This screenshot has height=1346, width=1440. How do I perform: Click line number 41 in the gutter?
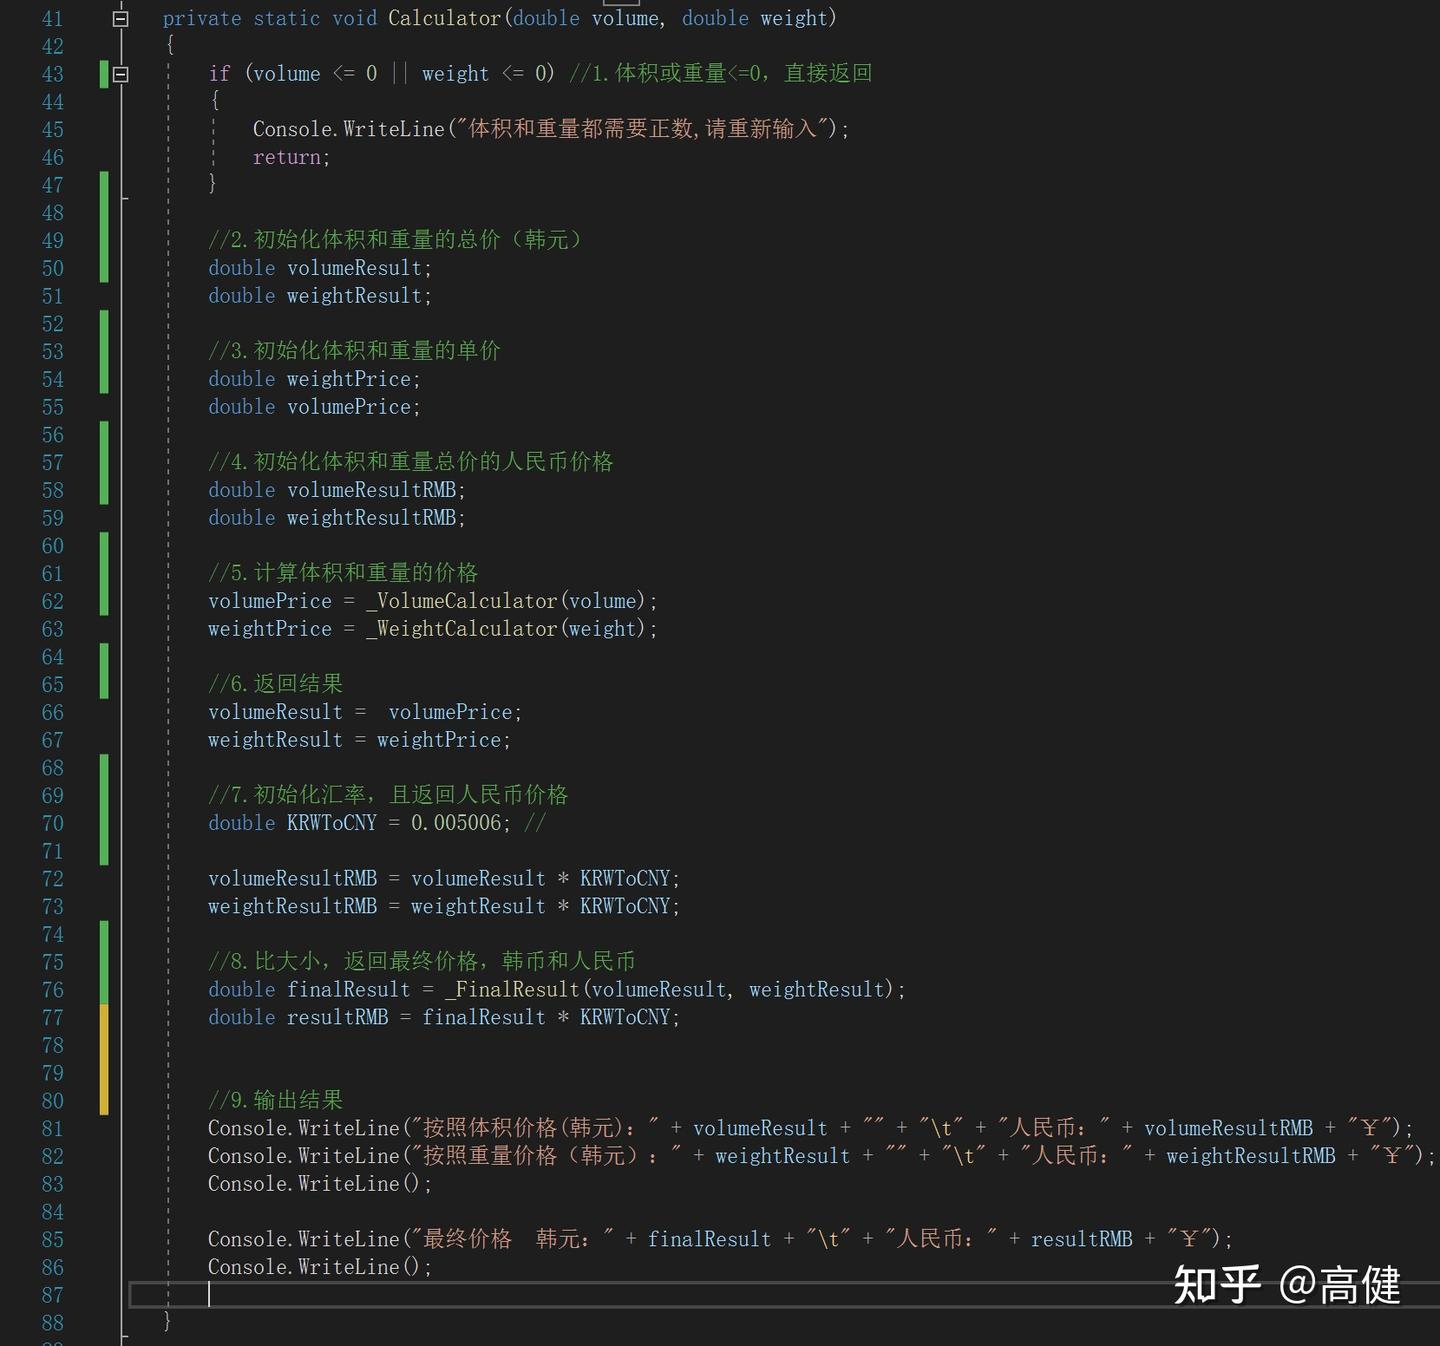pyautogui.click(x=53, y=19)
